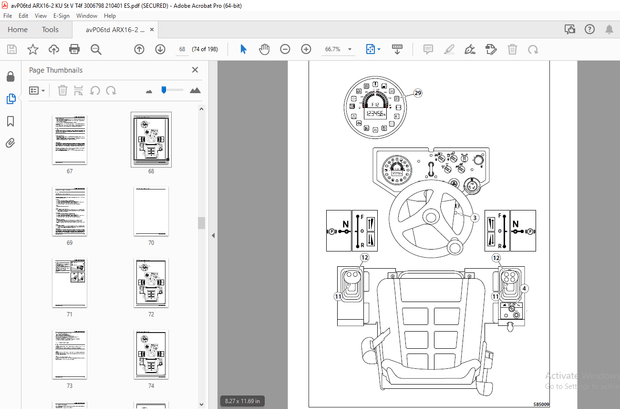Reduce thumbnail size small mountain icon
Viewport: 620px width, 409px height.
tap(149, 91)
